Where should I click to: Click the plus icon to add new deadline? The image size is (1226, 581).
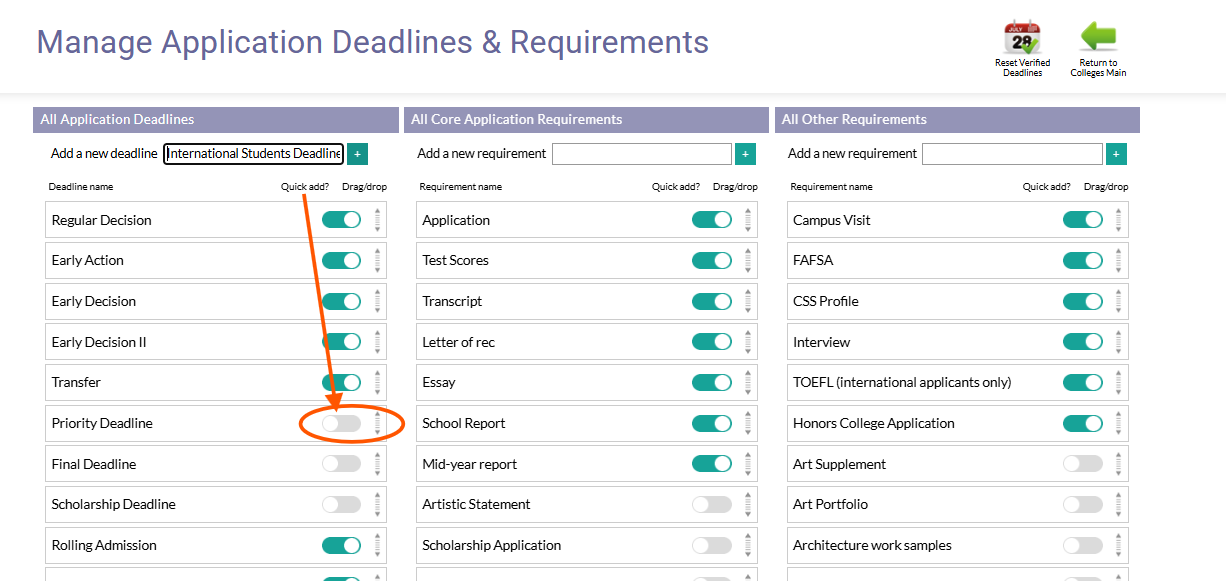(358, 154)
